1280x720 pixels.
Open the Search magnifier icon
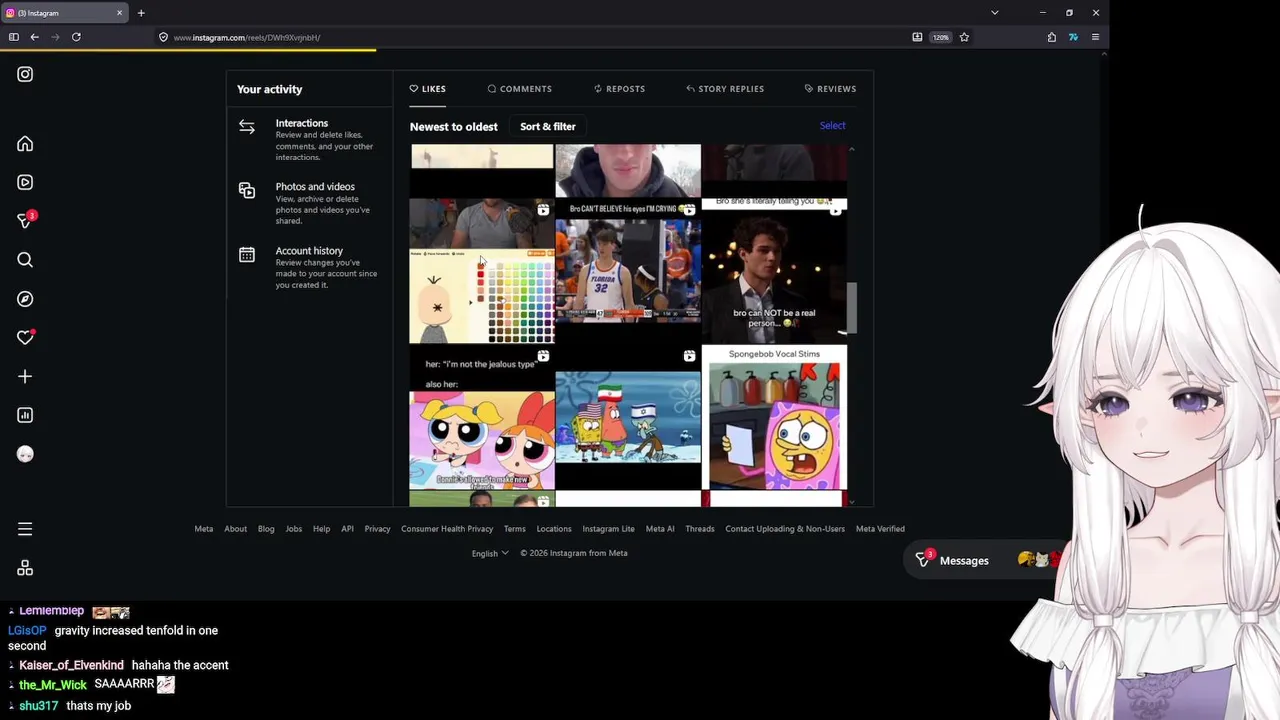coord(25,260)
